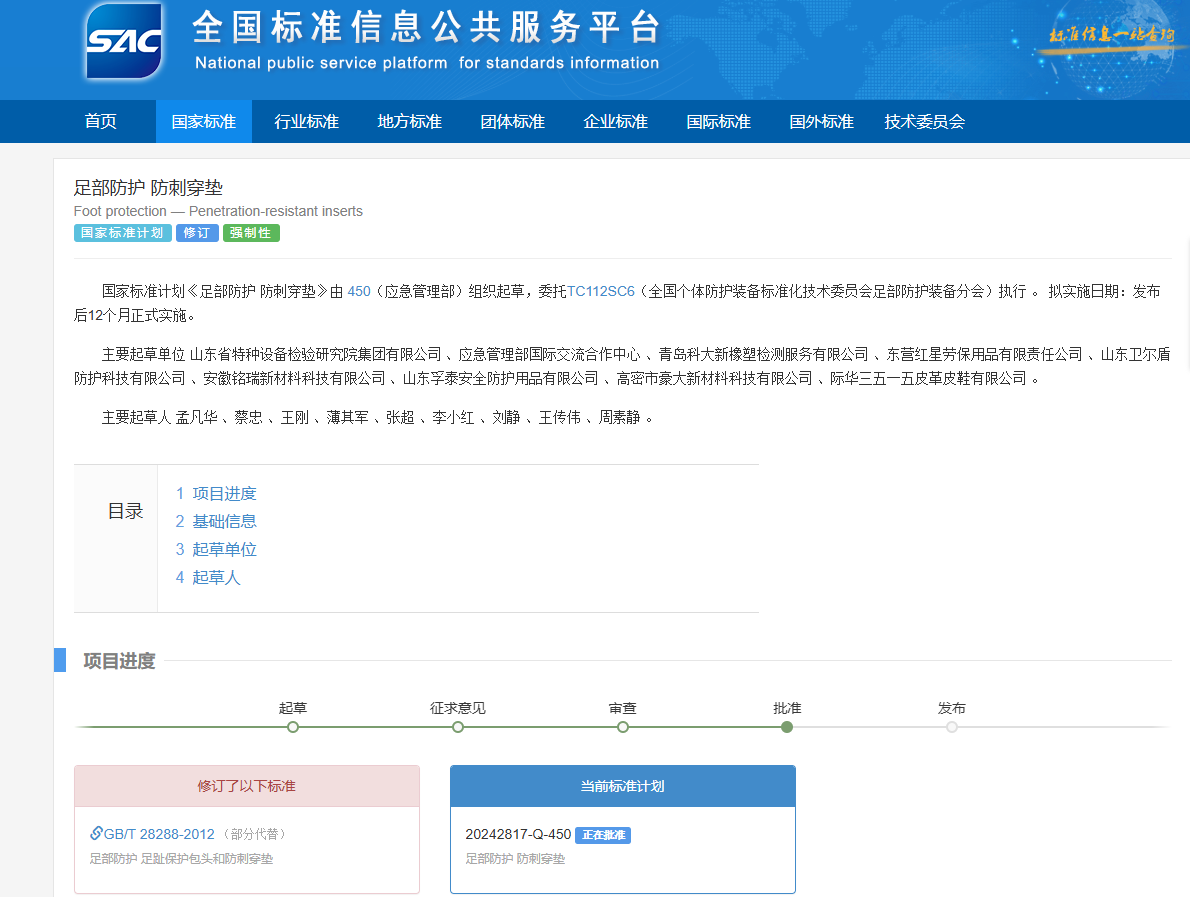
Task: Open the 技术委员会 tab
Action: click(924, 121)
